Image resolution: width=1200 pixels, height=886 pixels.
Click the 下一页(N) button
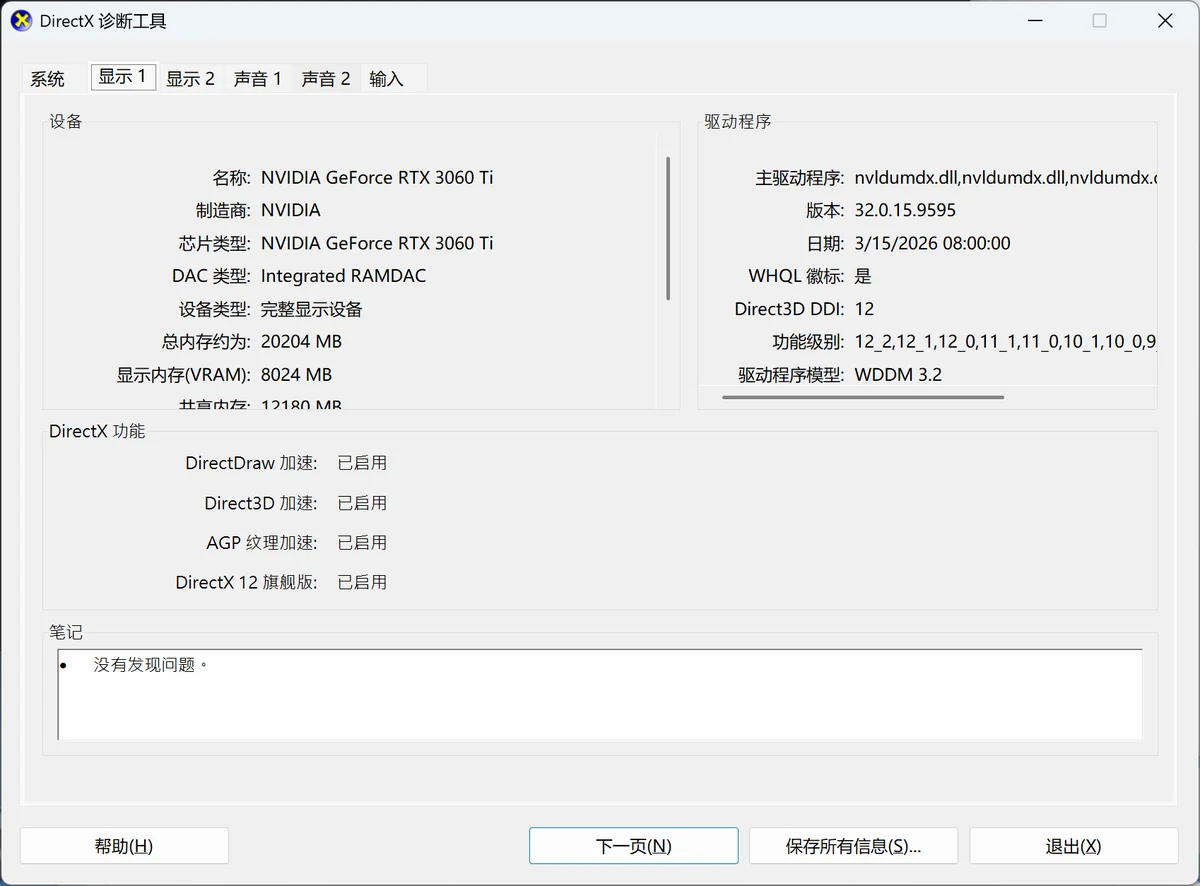coord(634,846)
